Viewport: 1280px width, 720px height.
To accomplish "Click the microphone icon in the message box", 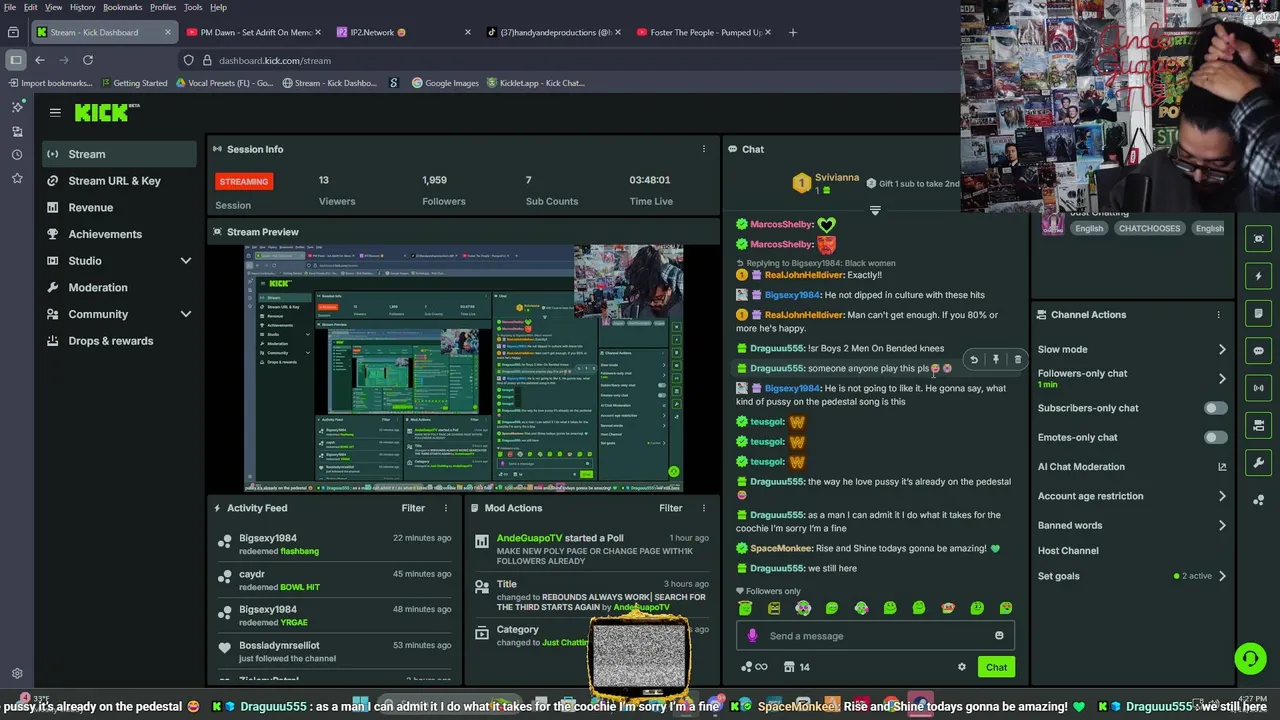I will (x=752, y=636).
